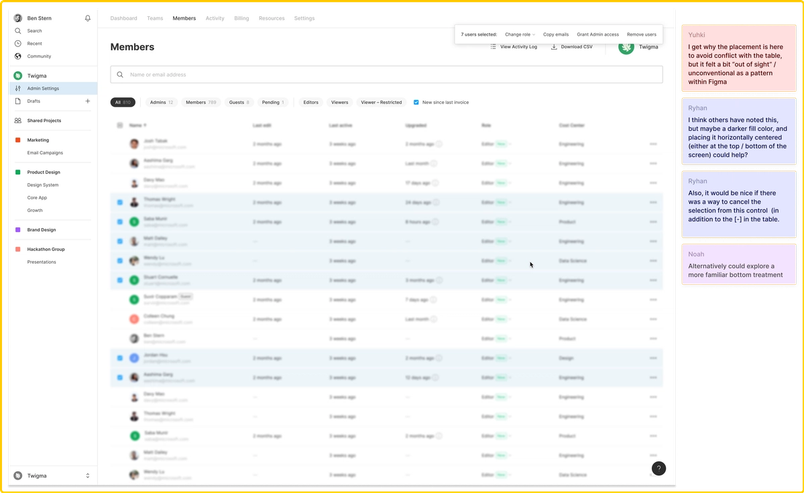Filter by Viewer - Restricted pill
Viewport: 804px width, 493px height.
tap(381, 102)
